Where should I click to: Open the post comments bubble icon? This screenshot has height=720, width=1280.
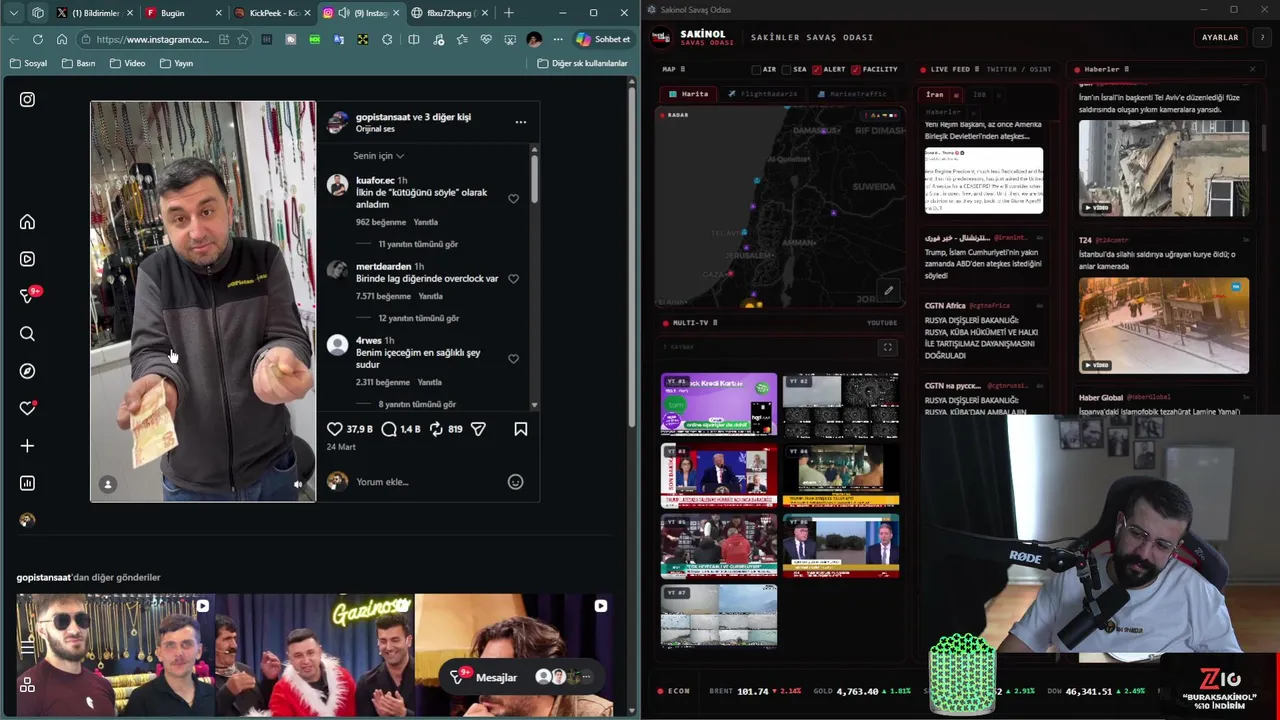[x=389, y=429]
